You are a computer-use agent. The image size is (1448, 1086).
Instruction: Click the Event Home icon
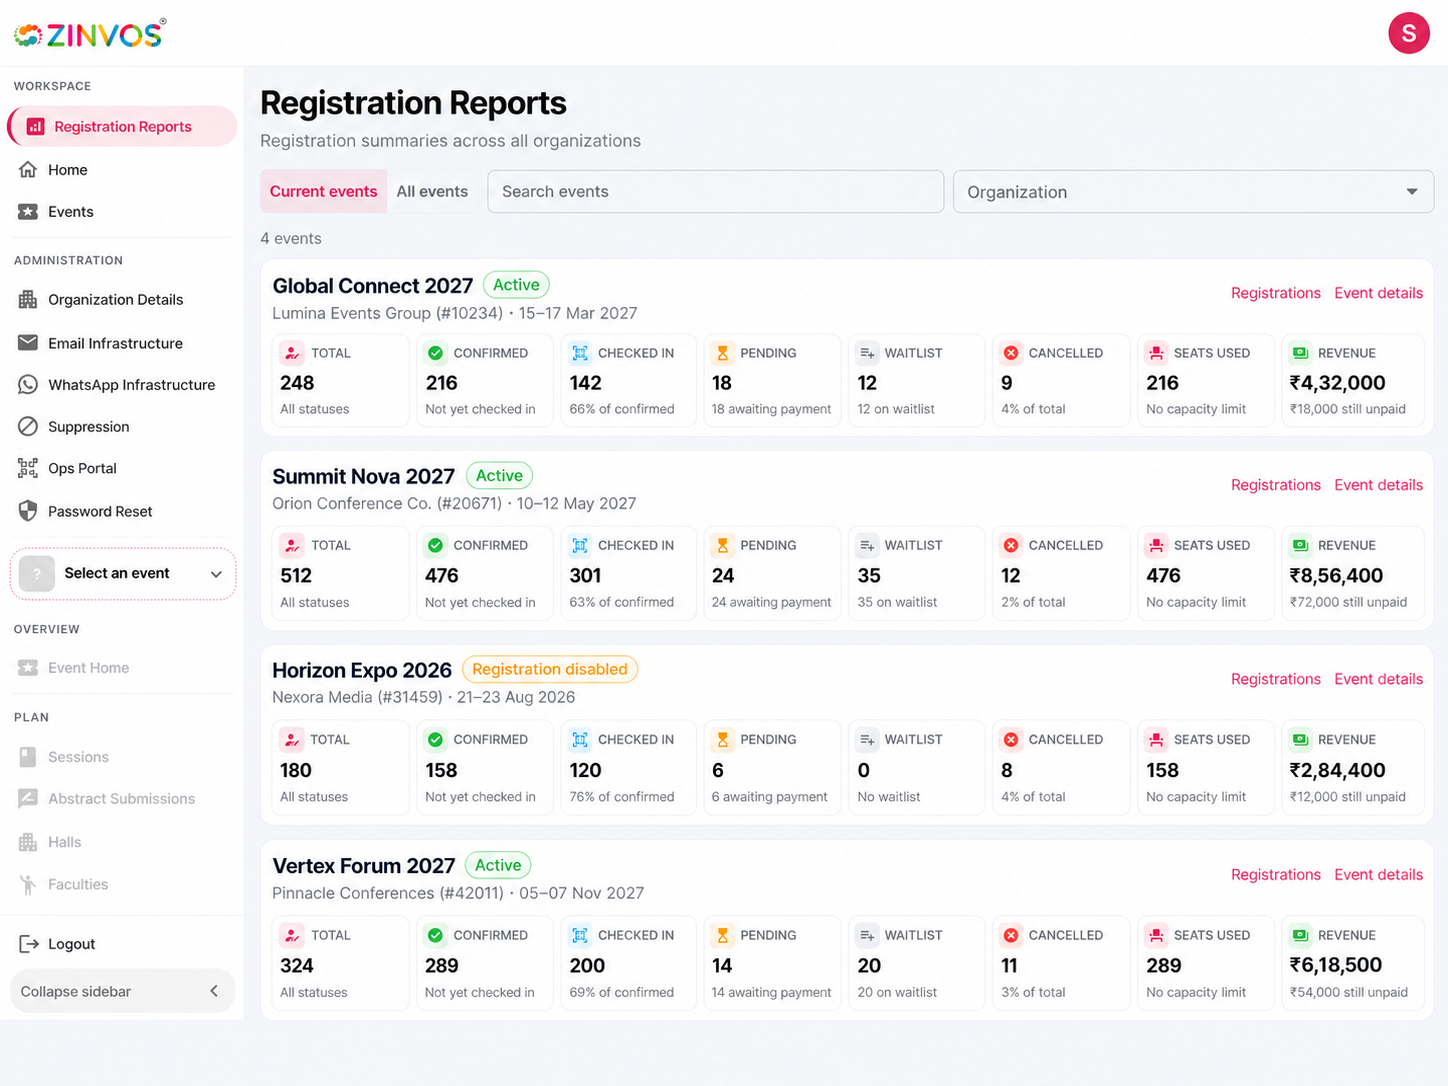click(x=28, y=668)
